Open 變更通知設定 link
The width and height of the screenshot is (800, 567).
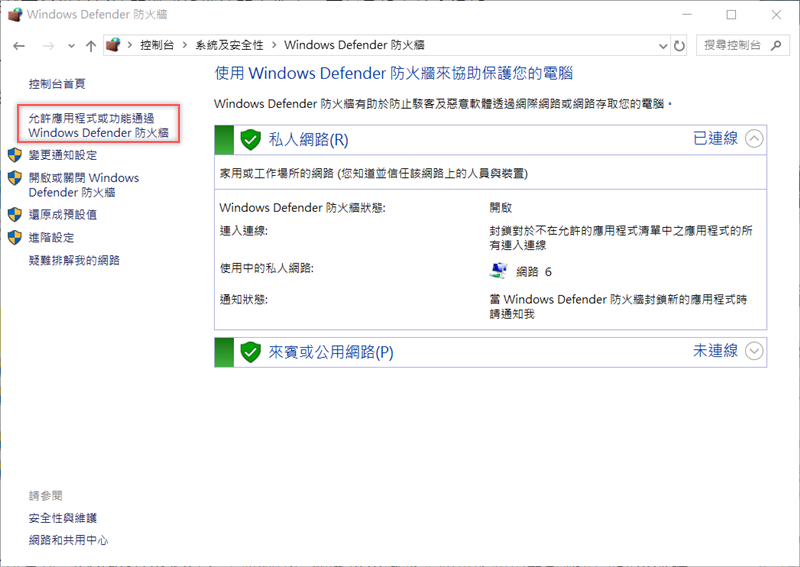[x=63, y=155]
